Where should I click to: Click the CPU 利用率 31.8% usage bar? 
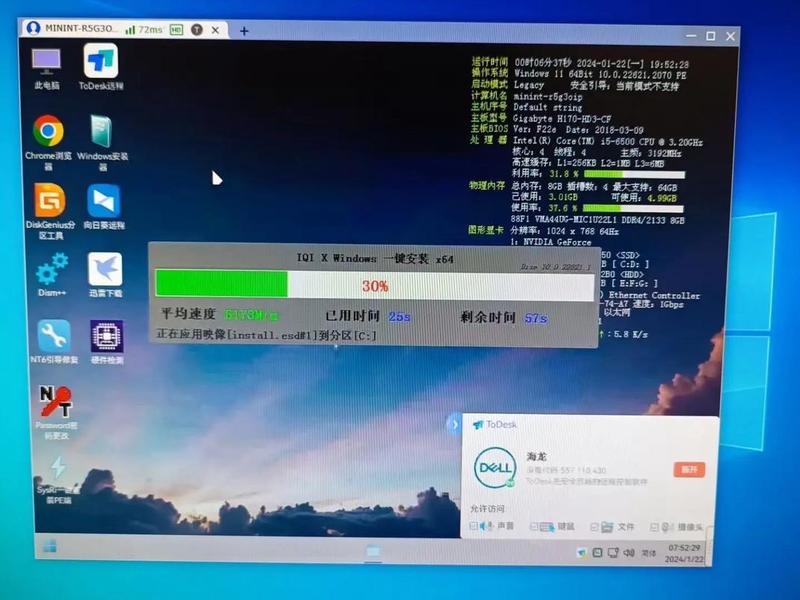634,174
